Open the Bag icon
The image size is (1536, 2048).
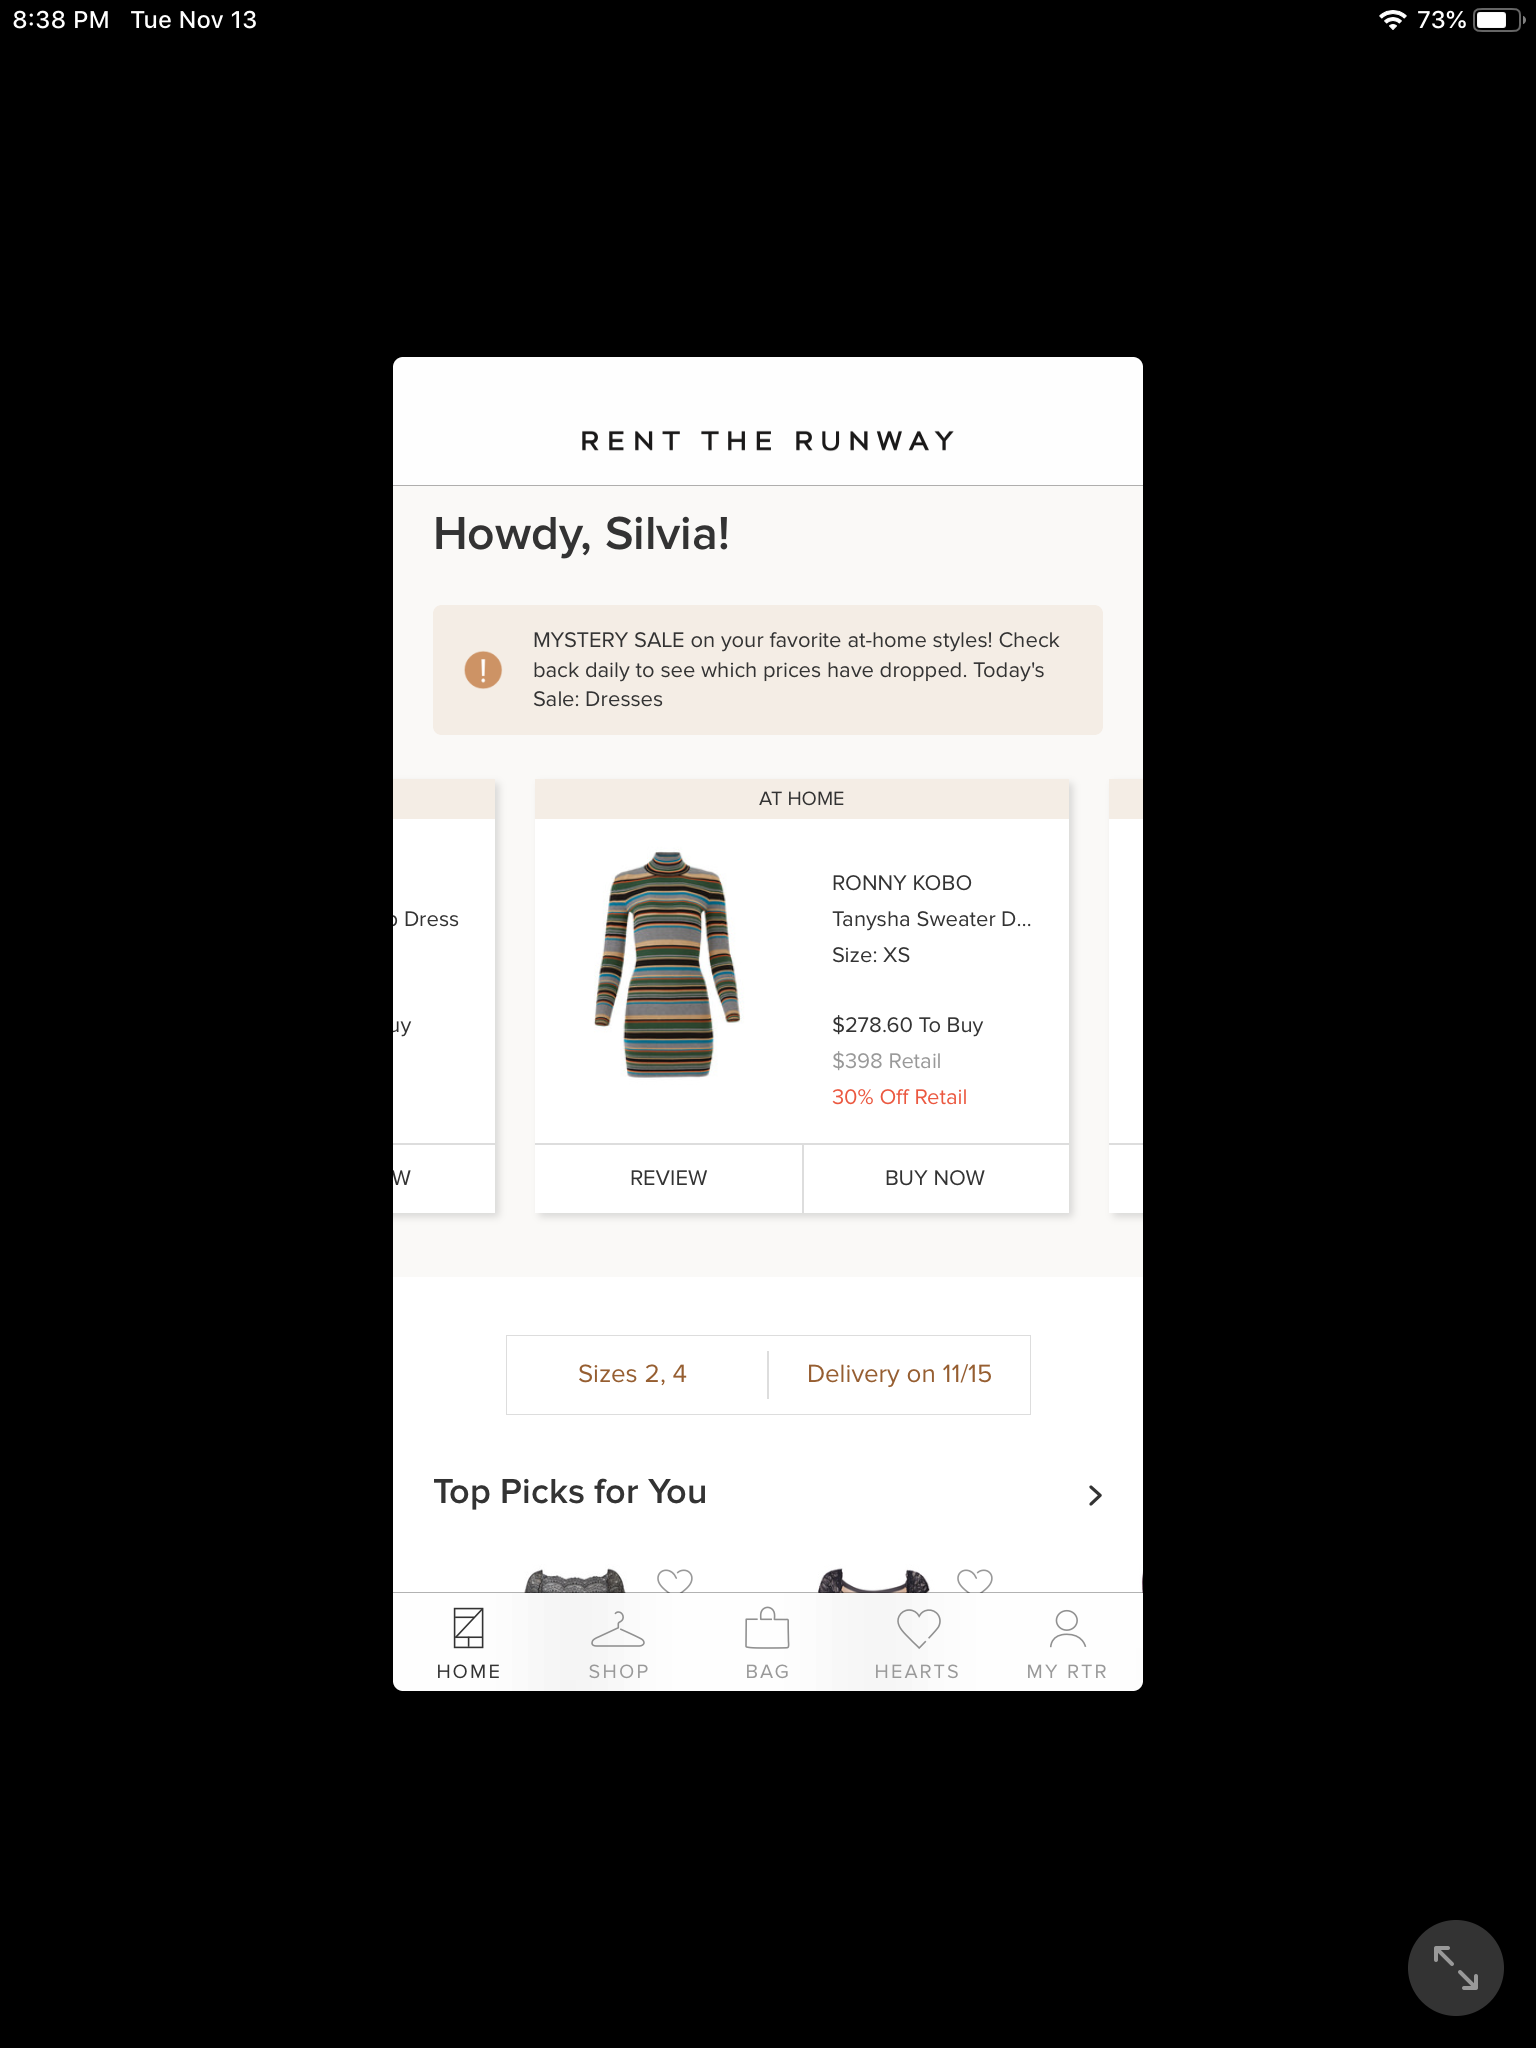pyautogui.click(x=767, y=1627)
